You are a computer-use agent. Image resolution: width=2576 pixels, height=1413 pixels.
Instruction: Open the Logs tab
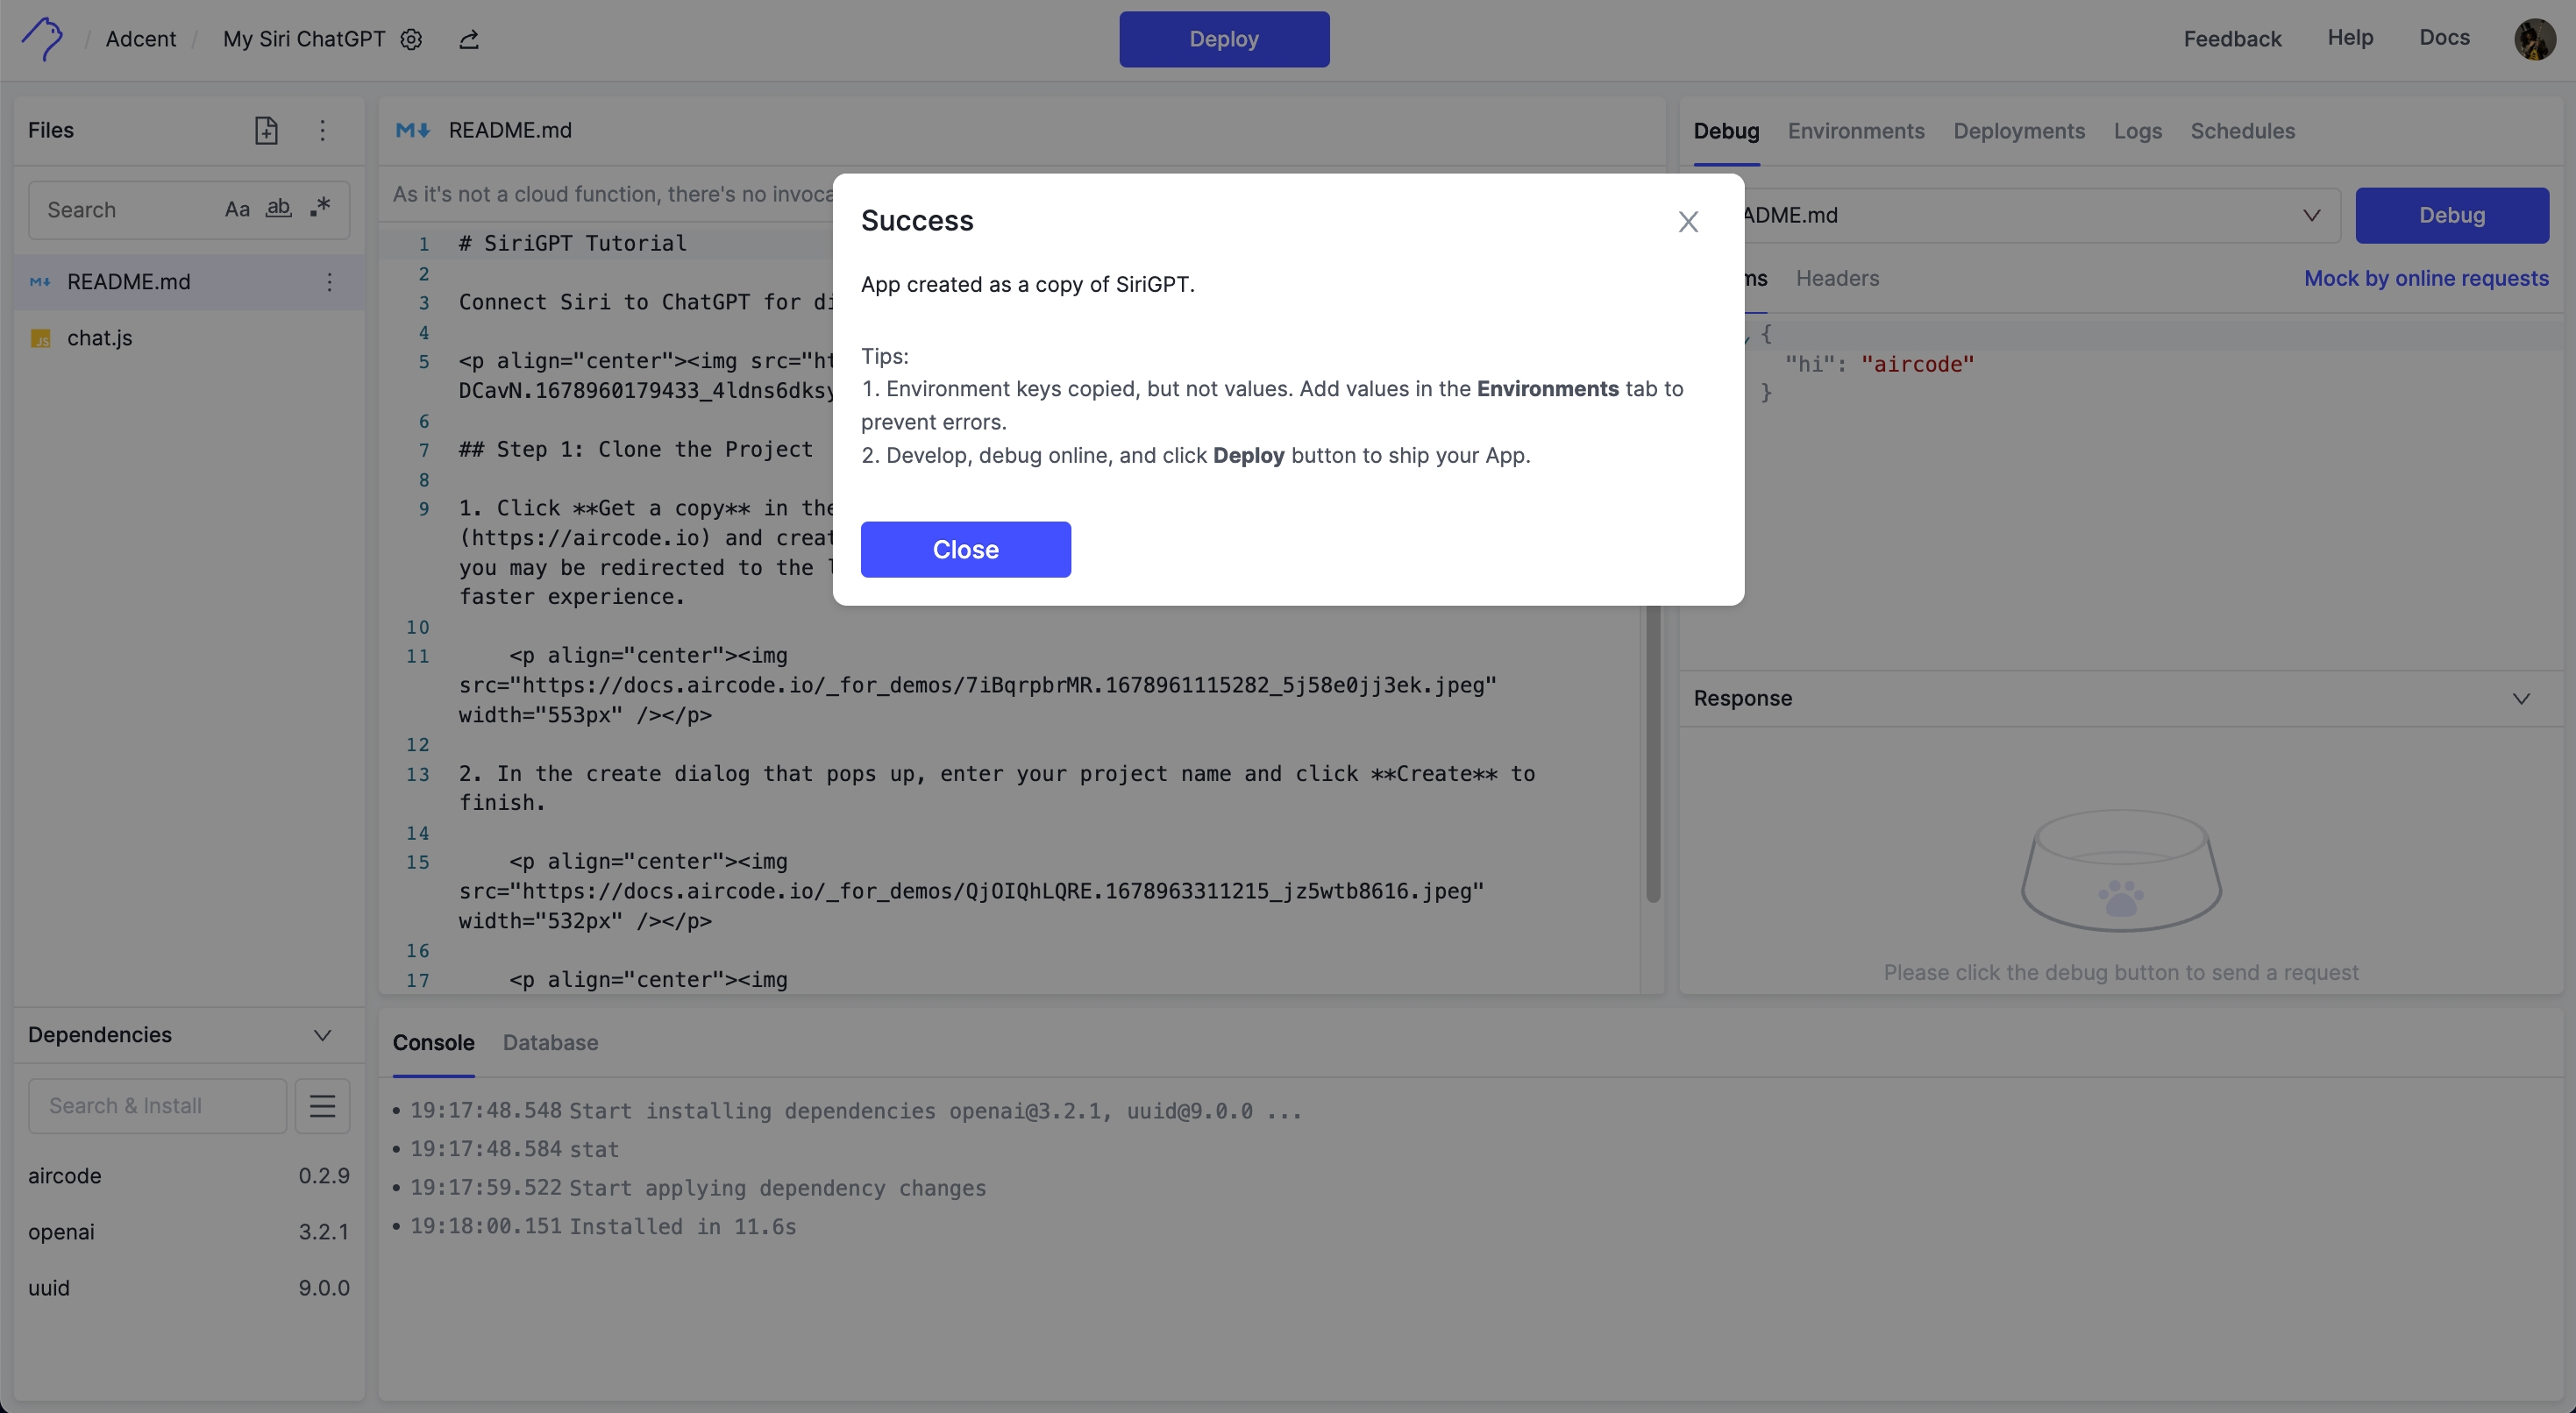coord(2138,131)
